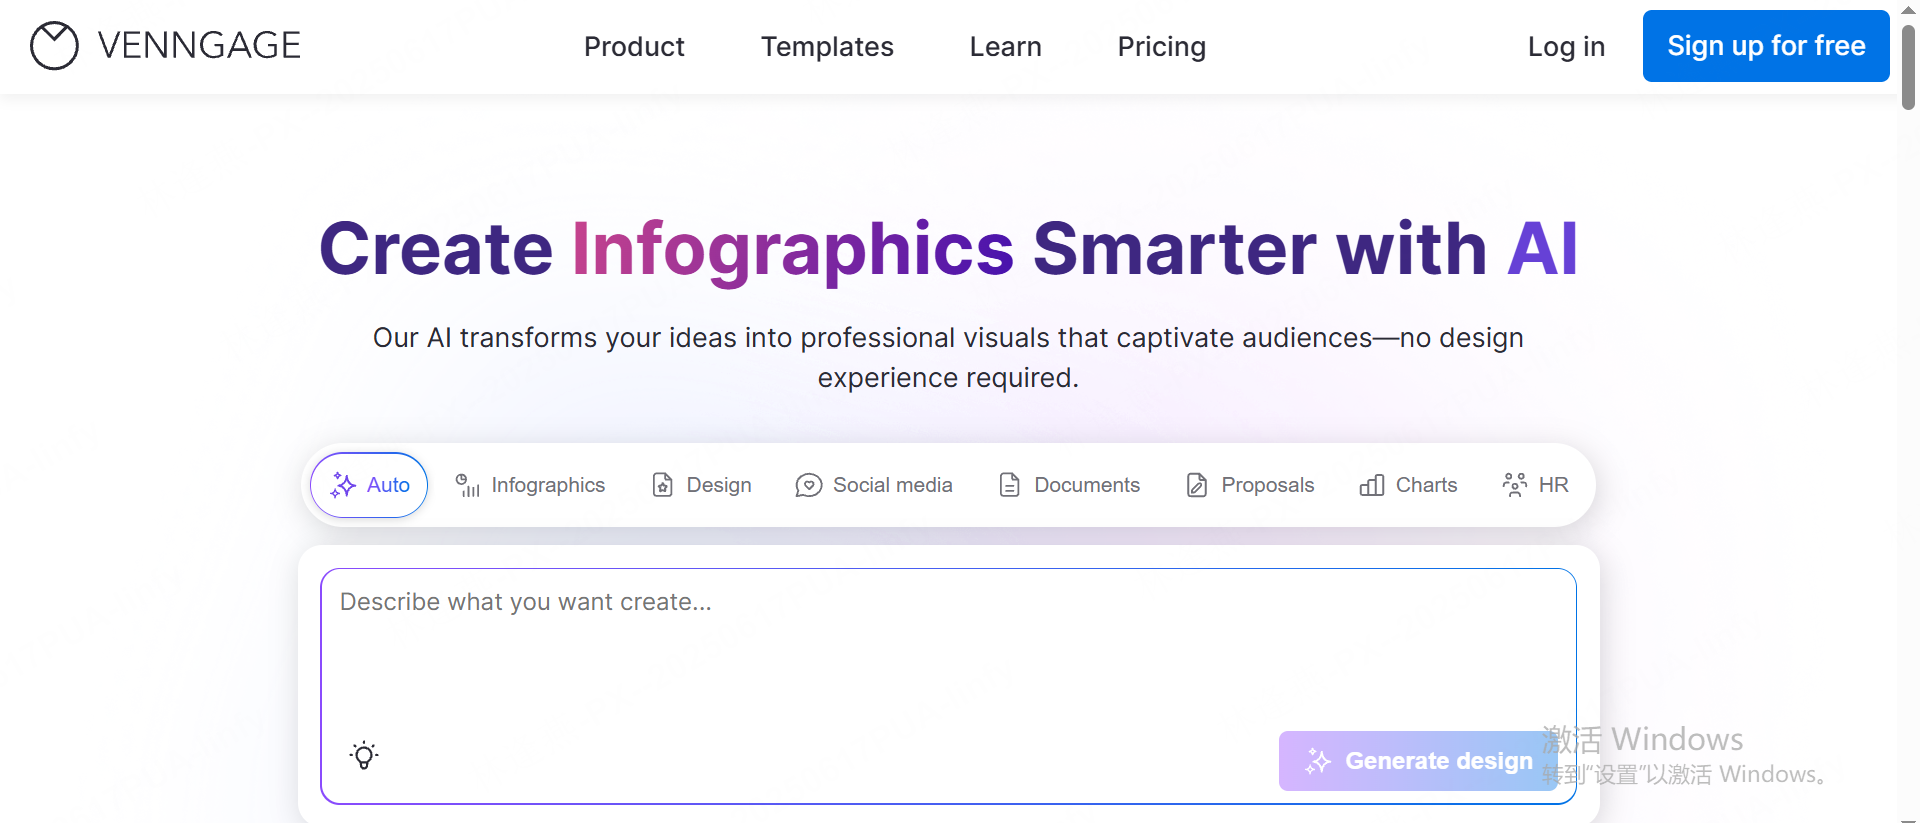Image resolution: width=1920 pixels, height=823 pixels.
Task: Click the Social media heart bubble icon
Action: coord(808,485)
